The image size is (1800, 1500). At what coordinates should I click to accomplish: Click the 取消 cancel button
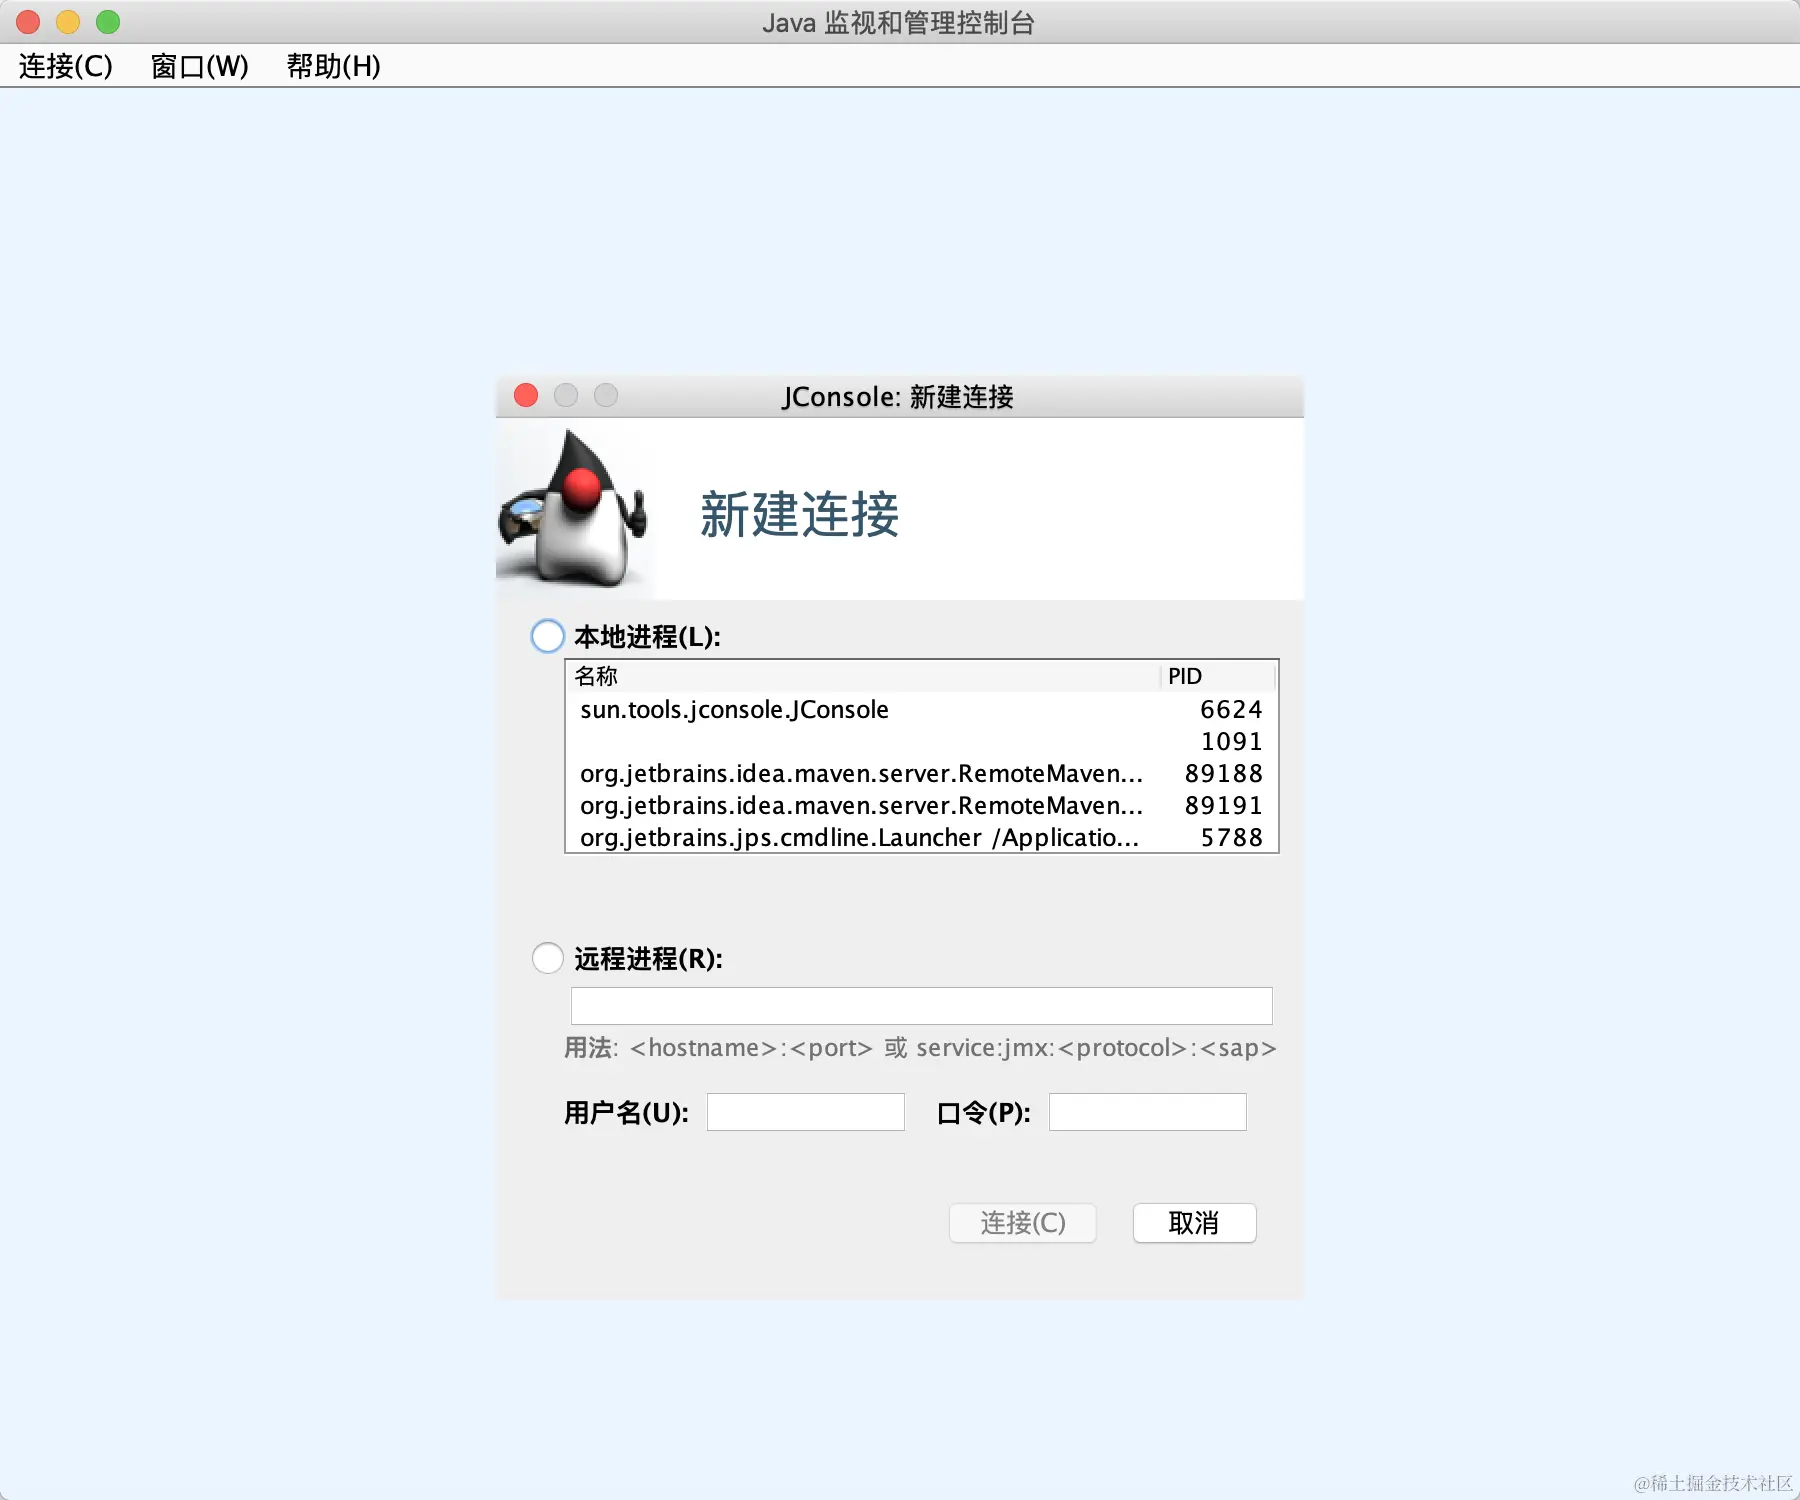[1194, 1223]
